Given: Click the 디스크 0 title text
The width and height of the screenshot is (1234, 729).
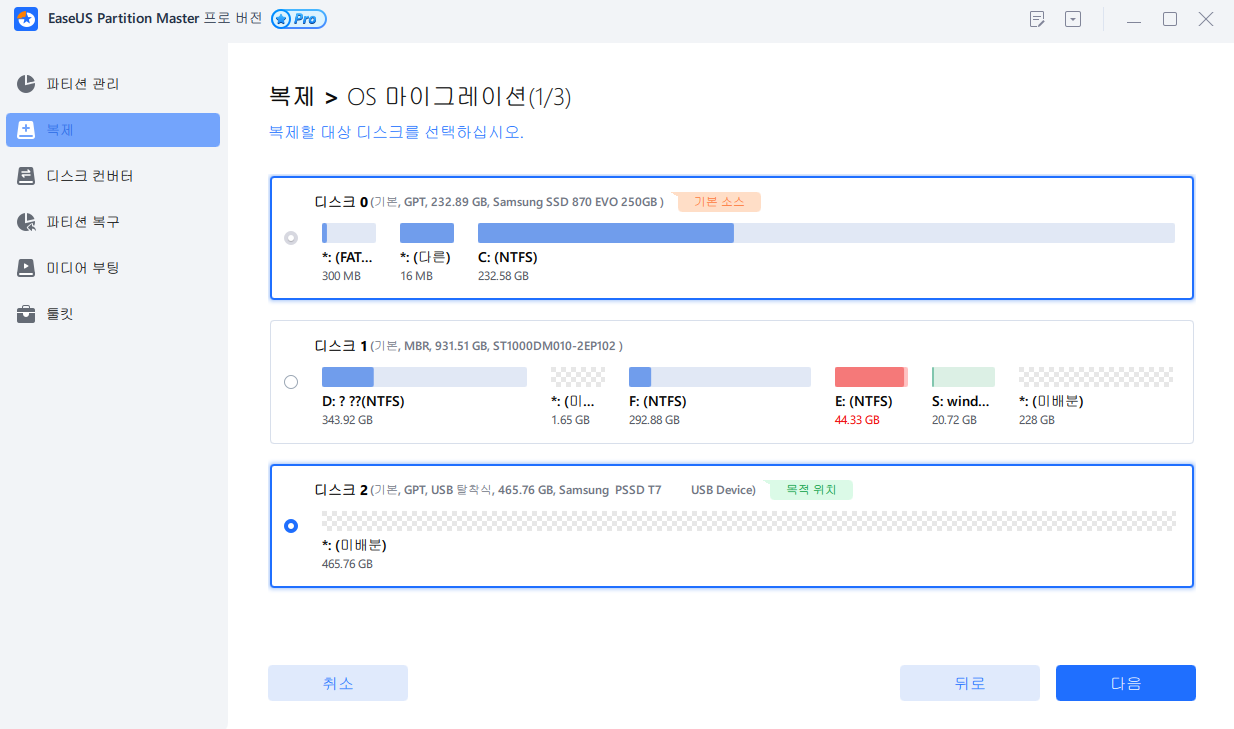Looking at the screenshot, I should pyautogui.click(x=341, y=202).
